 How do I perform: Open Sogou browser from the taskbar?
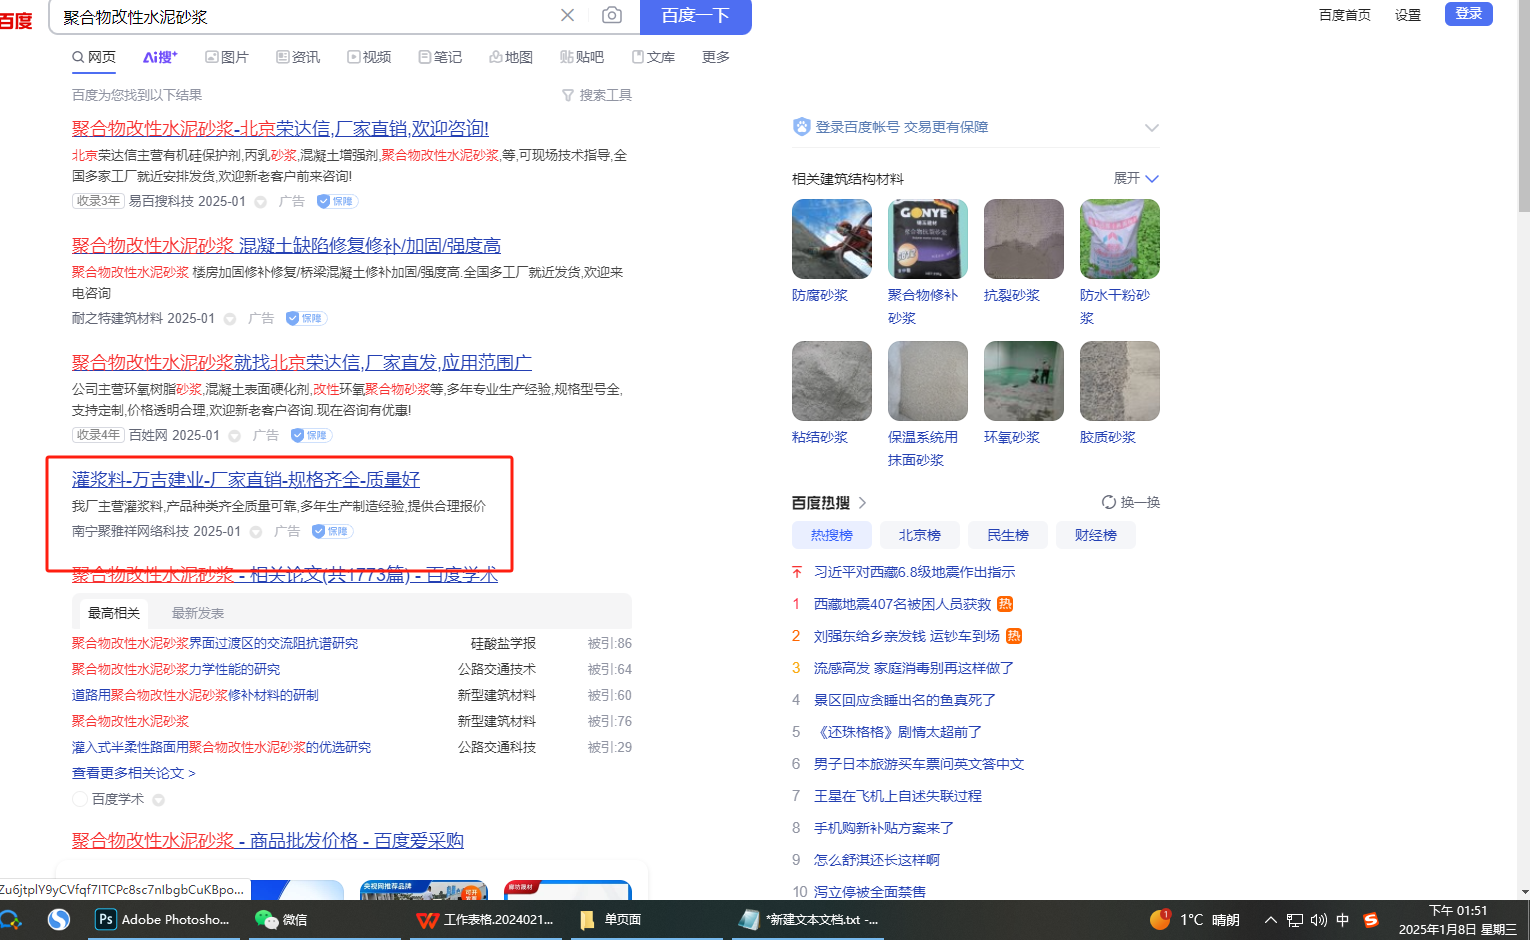(59, 919)
